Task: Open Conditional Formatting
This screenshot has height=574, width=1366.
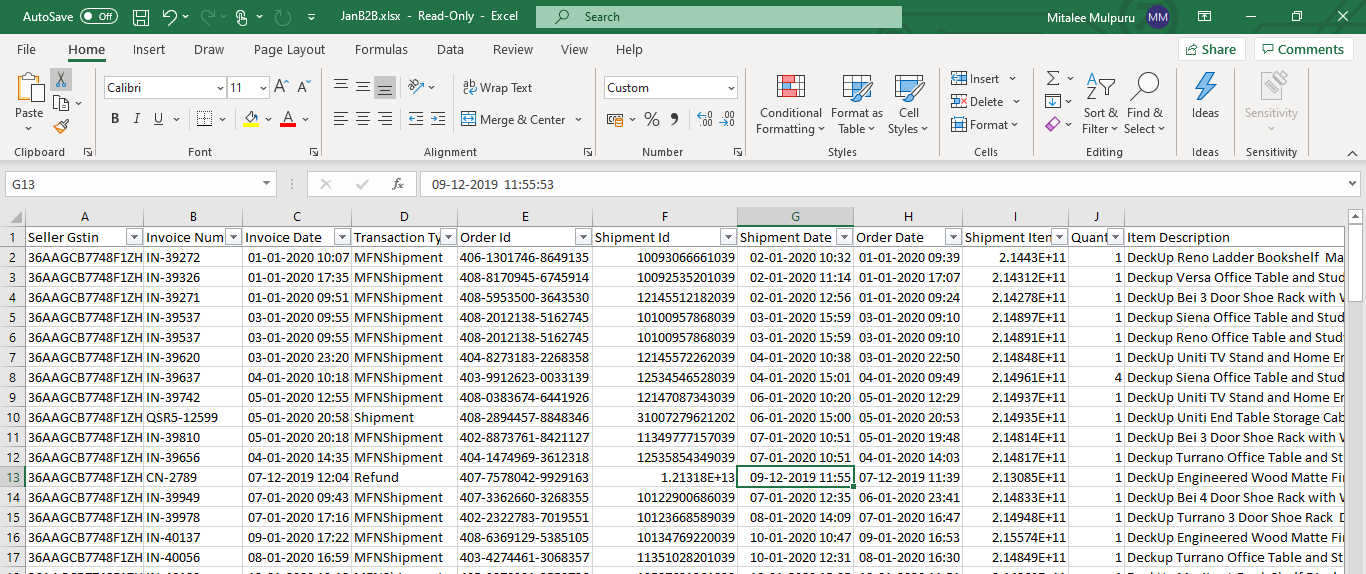Action: pyautogui.click(x=790, y=105)
